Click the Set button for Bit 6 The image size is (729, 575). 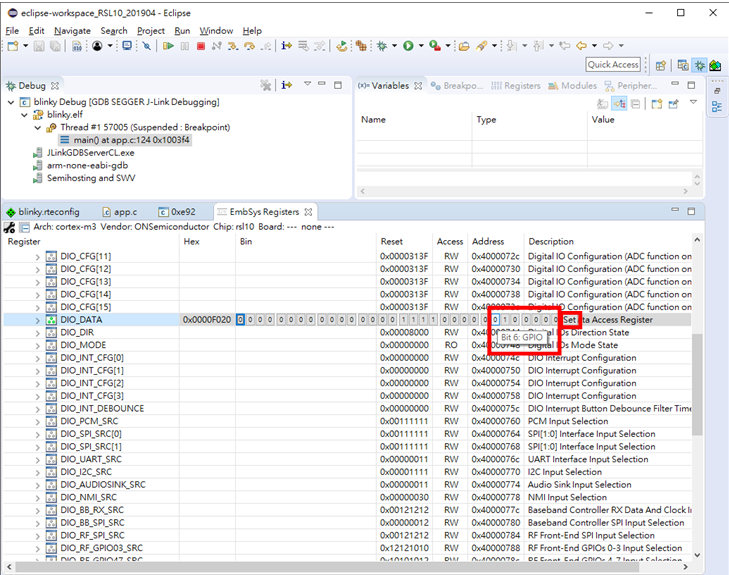[570, 320]
